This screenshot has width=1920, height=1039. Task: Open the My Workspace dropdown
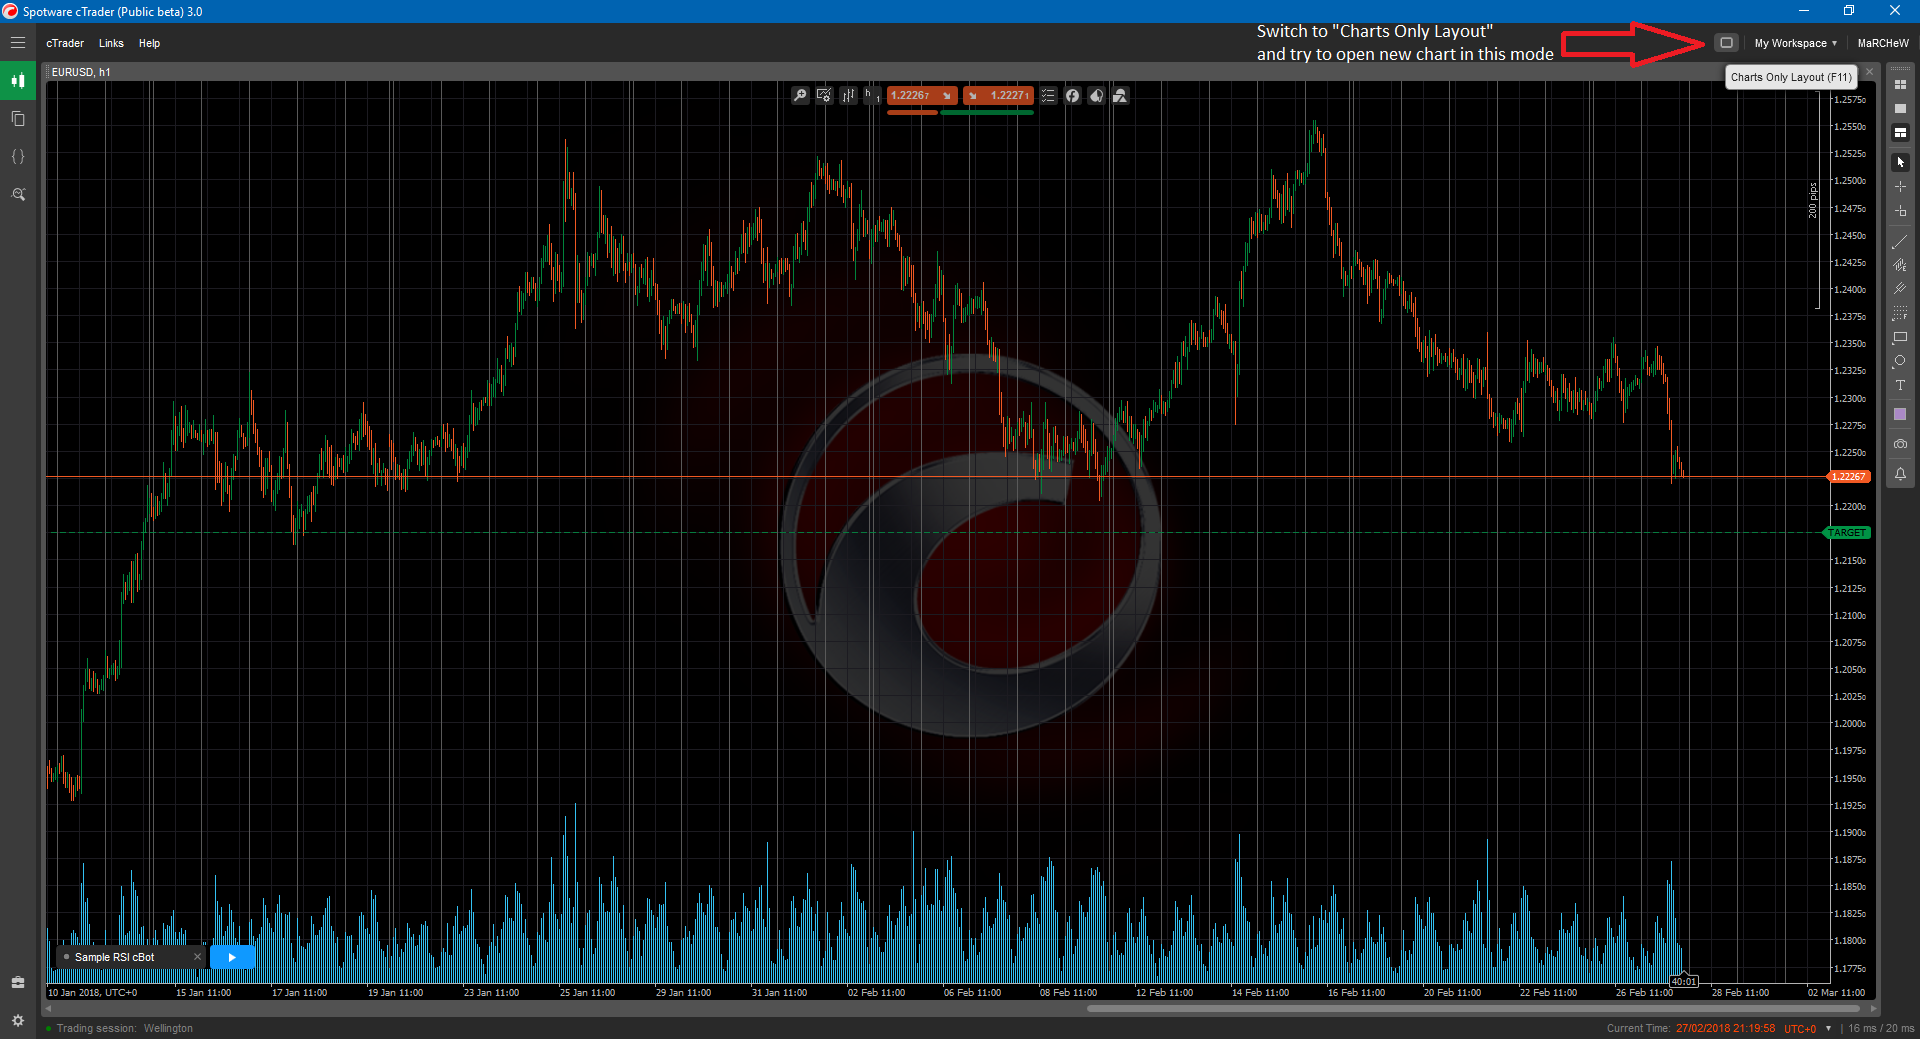(x=1795, y=43)
